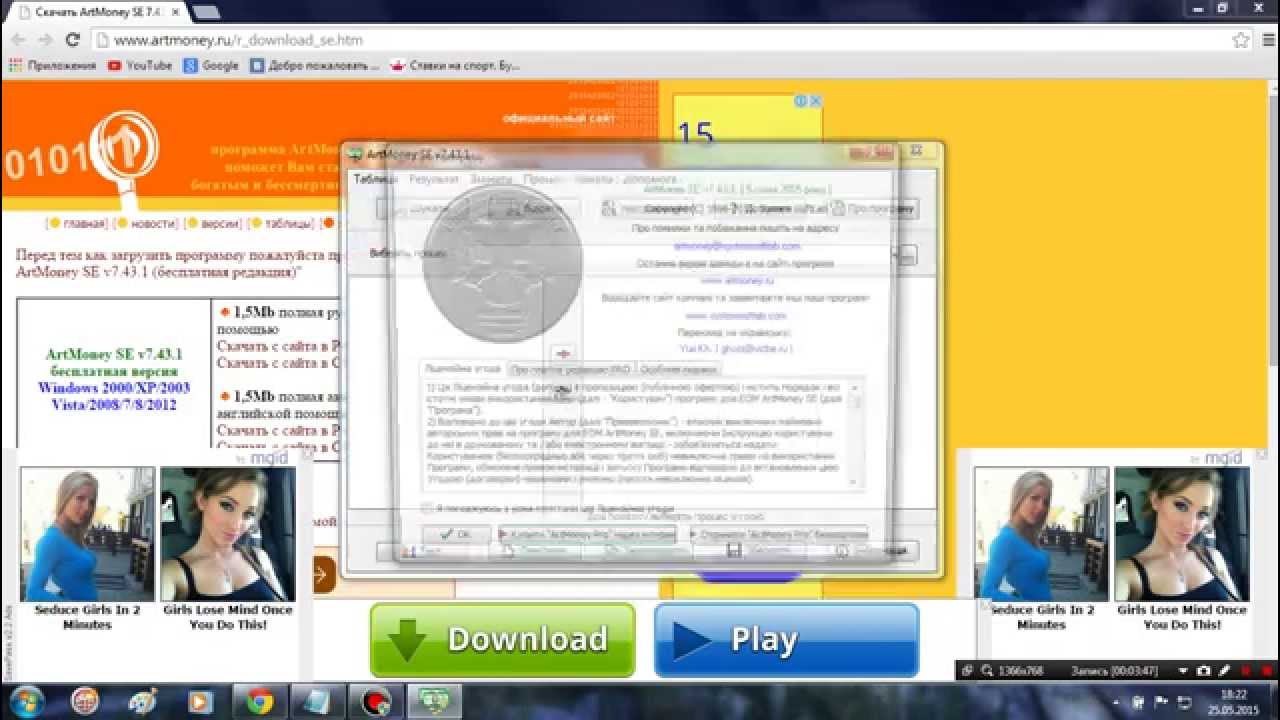
Task: Click www.artmoney.ru link in about dialog
Action: pos(737,281)
